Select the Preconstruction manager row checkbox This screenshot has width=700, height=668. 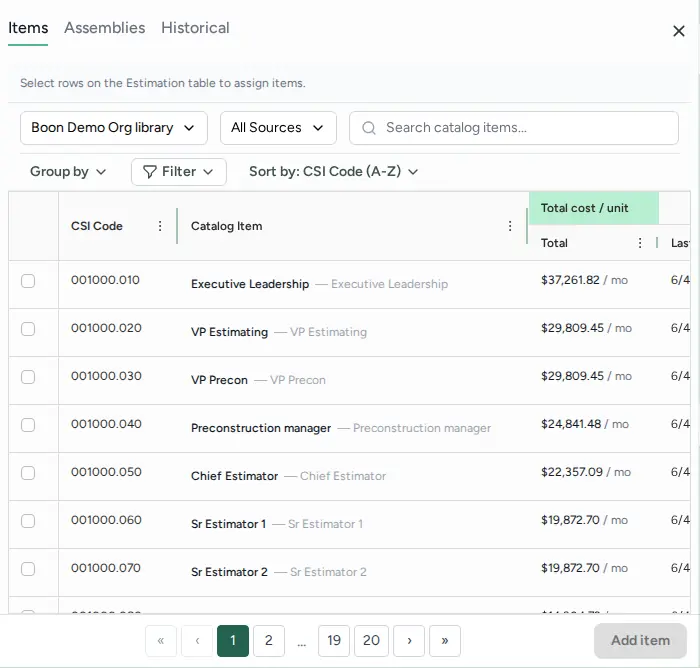click(x=28, y=425)
